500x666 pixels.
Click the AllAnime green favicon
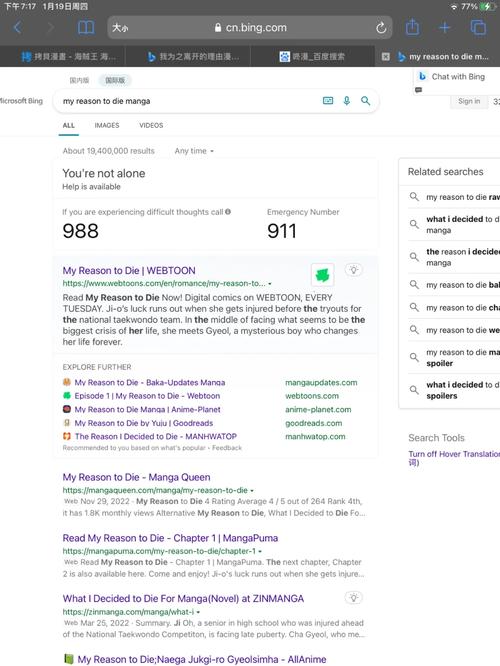68,659
